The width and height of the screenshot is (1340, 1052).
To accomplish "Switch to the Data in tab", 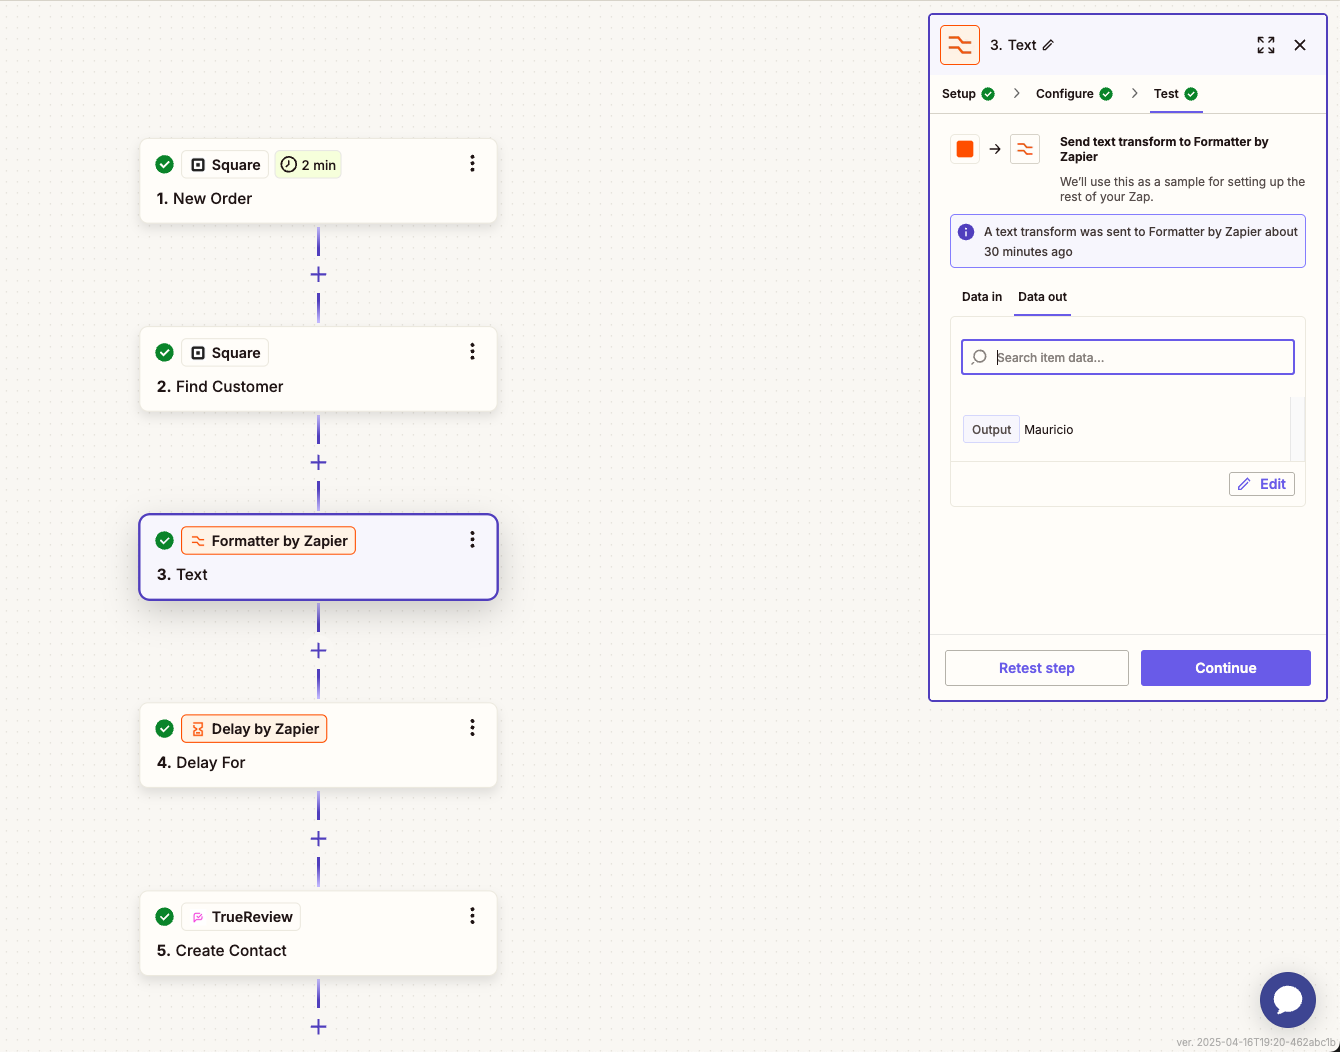I will coord(982,297).
